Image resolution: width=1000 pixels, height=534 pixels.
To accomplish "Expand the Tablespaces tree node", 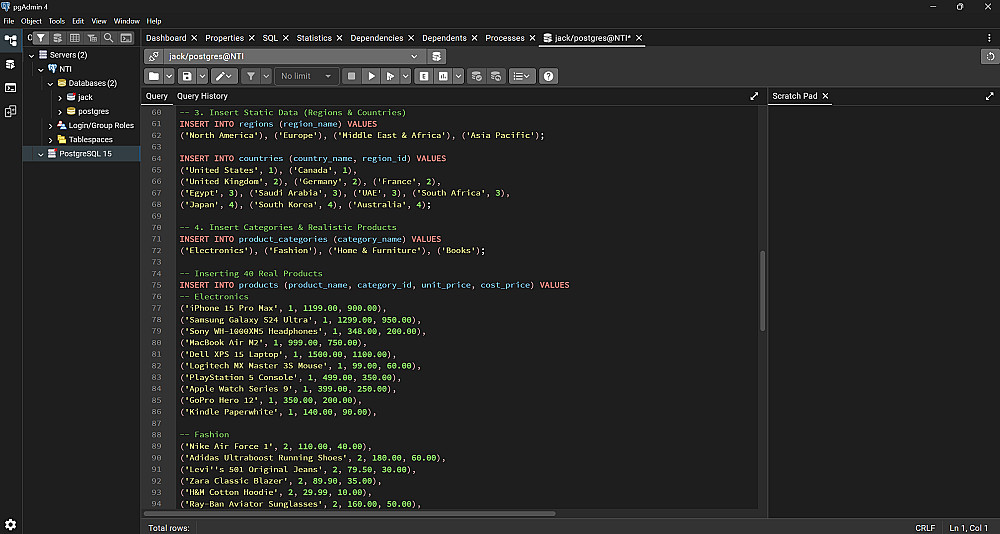I will [x=49, y=140].
